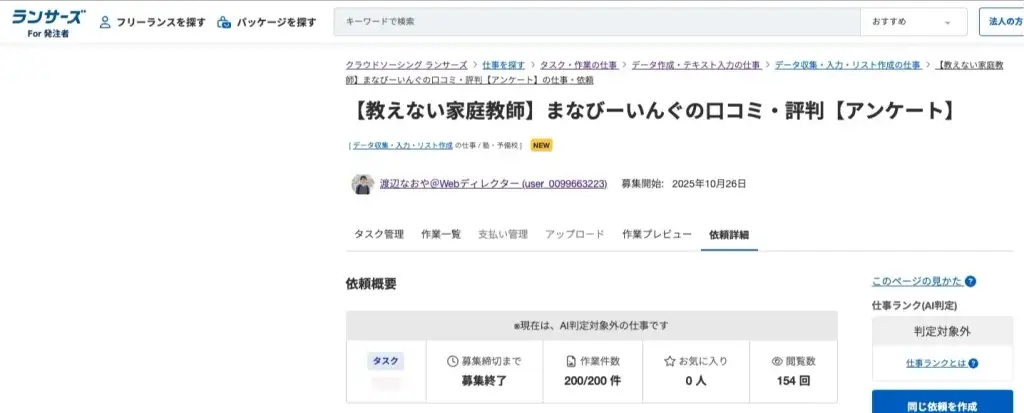Switch to the タスク管理 tab
1024x413 pixels.
[x=379, y=235]
